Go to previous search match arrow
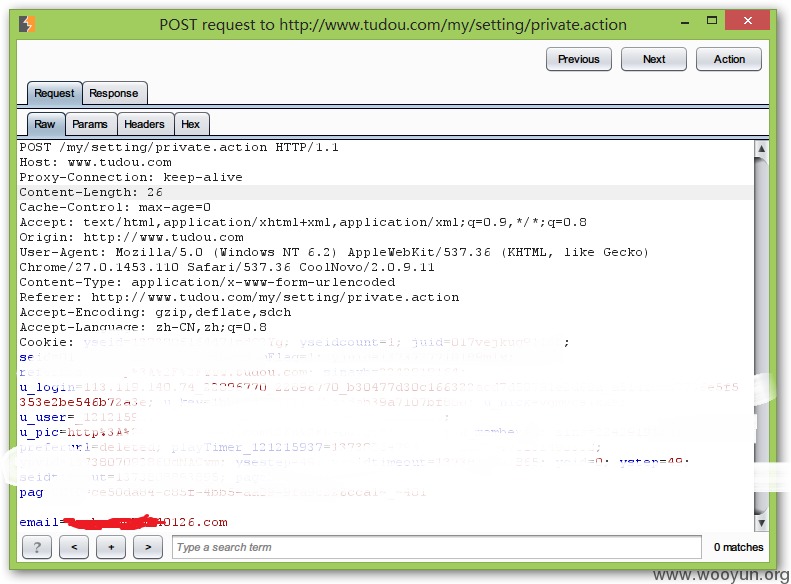 click(74, 547)
